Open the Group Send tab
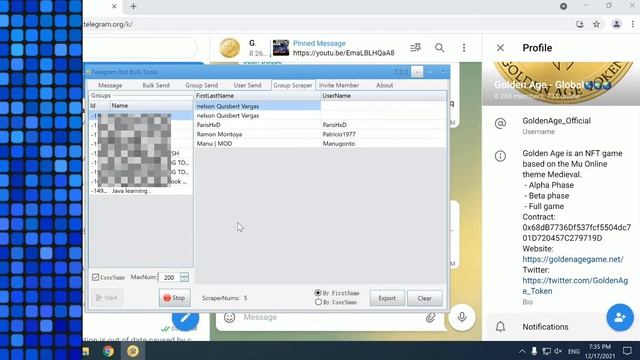This screenshot has width=640, height=360. pos(202,85)
